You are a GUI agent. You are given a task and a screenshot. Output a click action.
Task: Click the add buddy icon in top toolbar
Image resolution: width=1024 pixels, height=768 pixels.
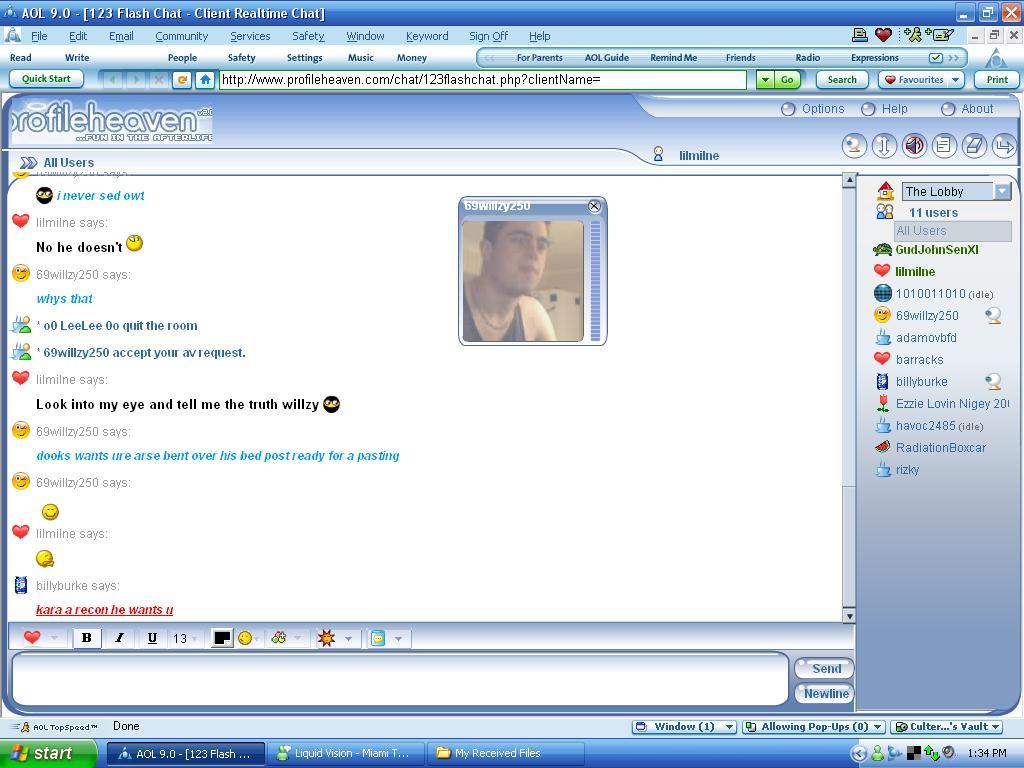(x=912, y=35)
